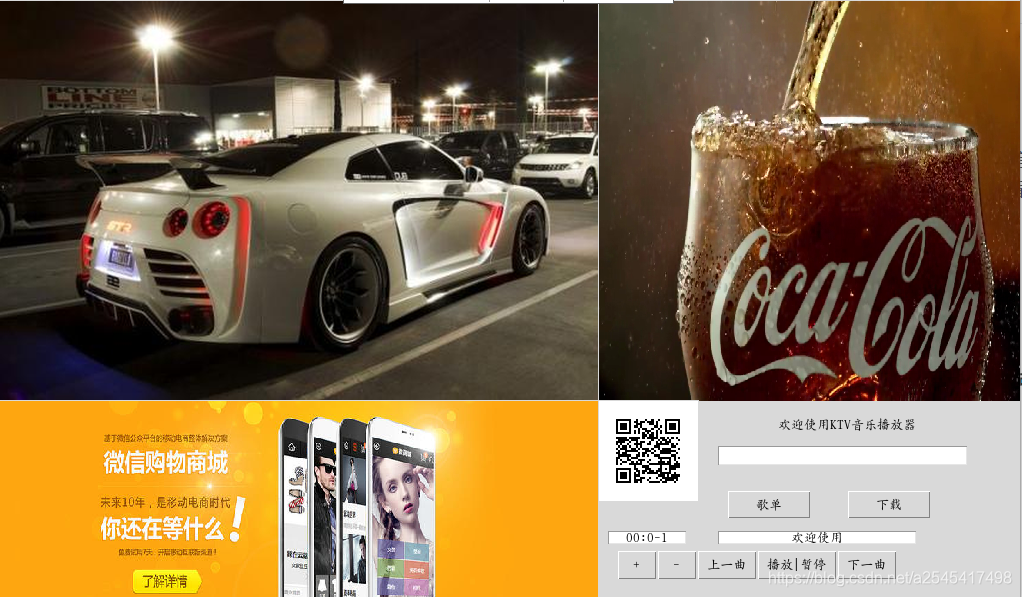Click the smartphones image in orange banner
This screenshot has height=597, width=1022.
click(x=358, y=507)
